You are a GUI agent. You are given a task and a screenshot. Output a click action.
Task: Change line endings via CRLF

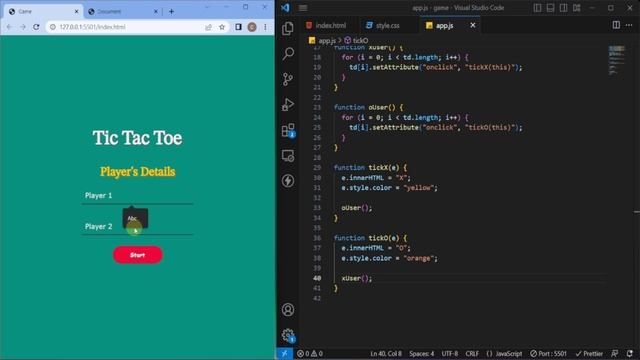(x=472, y=353)
